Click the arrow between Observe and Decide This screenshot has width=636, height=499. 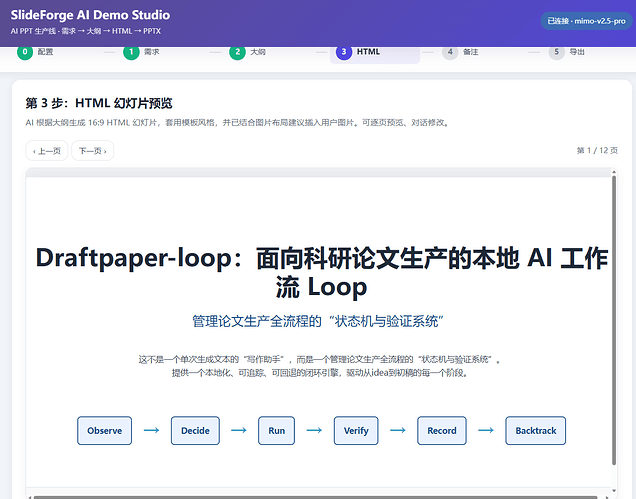click(151, 430)
